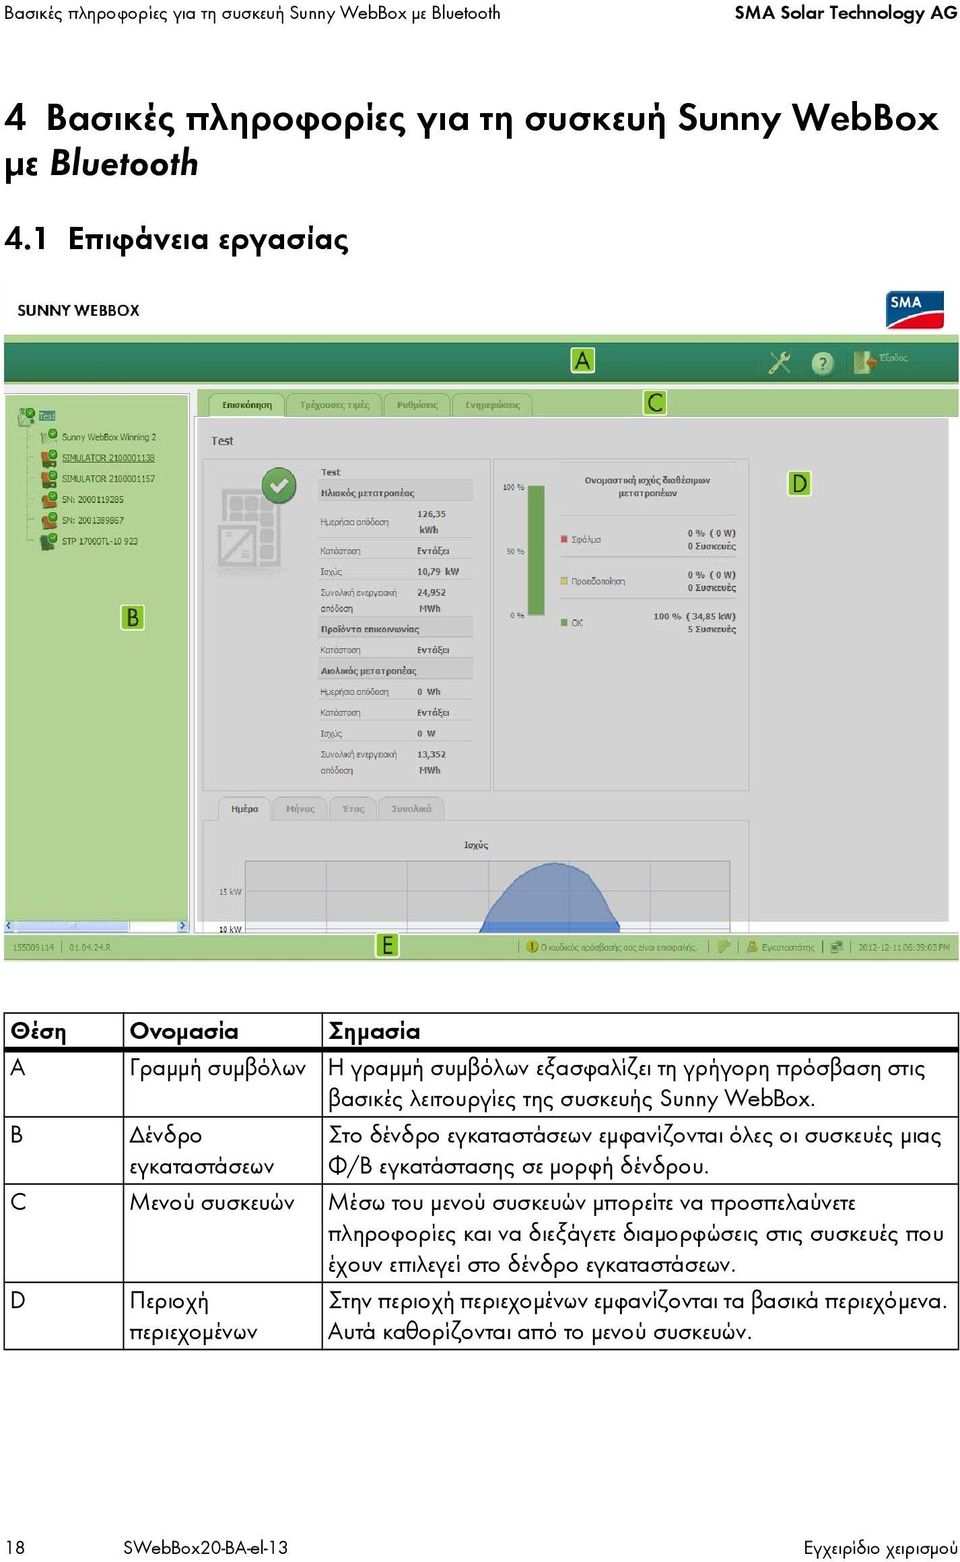Click the blue power curve in chart

click(551, 900)
